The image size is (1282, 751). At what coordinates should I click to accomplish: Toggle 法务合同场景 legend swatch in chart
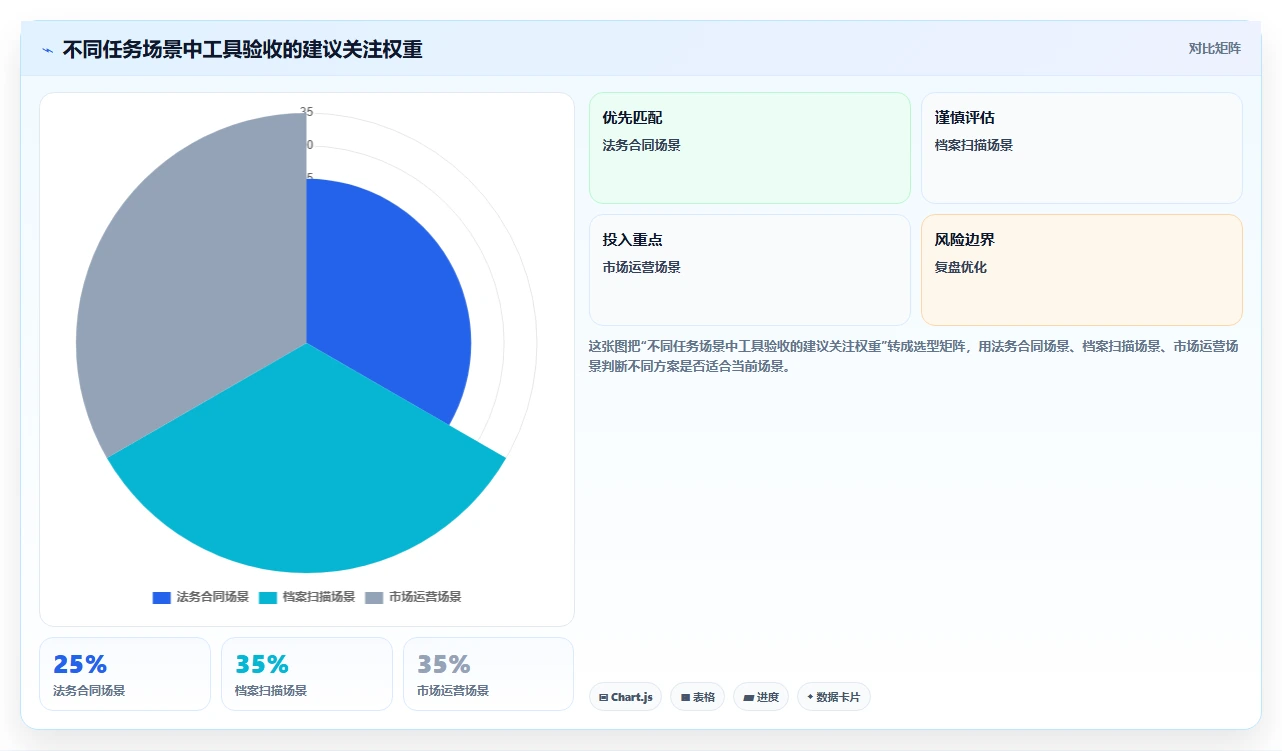coord(162,597)
